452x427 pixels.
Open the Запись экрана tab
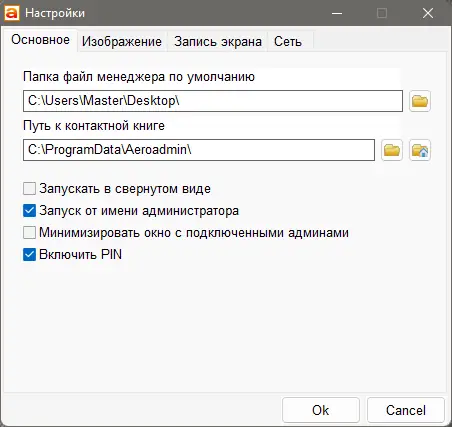coord(218,42)
